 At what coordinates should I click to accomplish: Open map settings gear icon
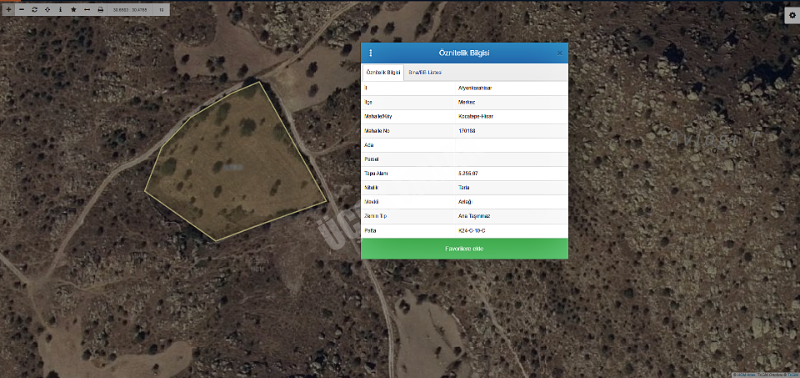pos(791,16)
